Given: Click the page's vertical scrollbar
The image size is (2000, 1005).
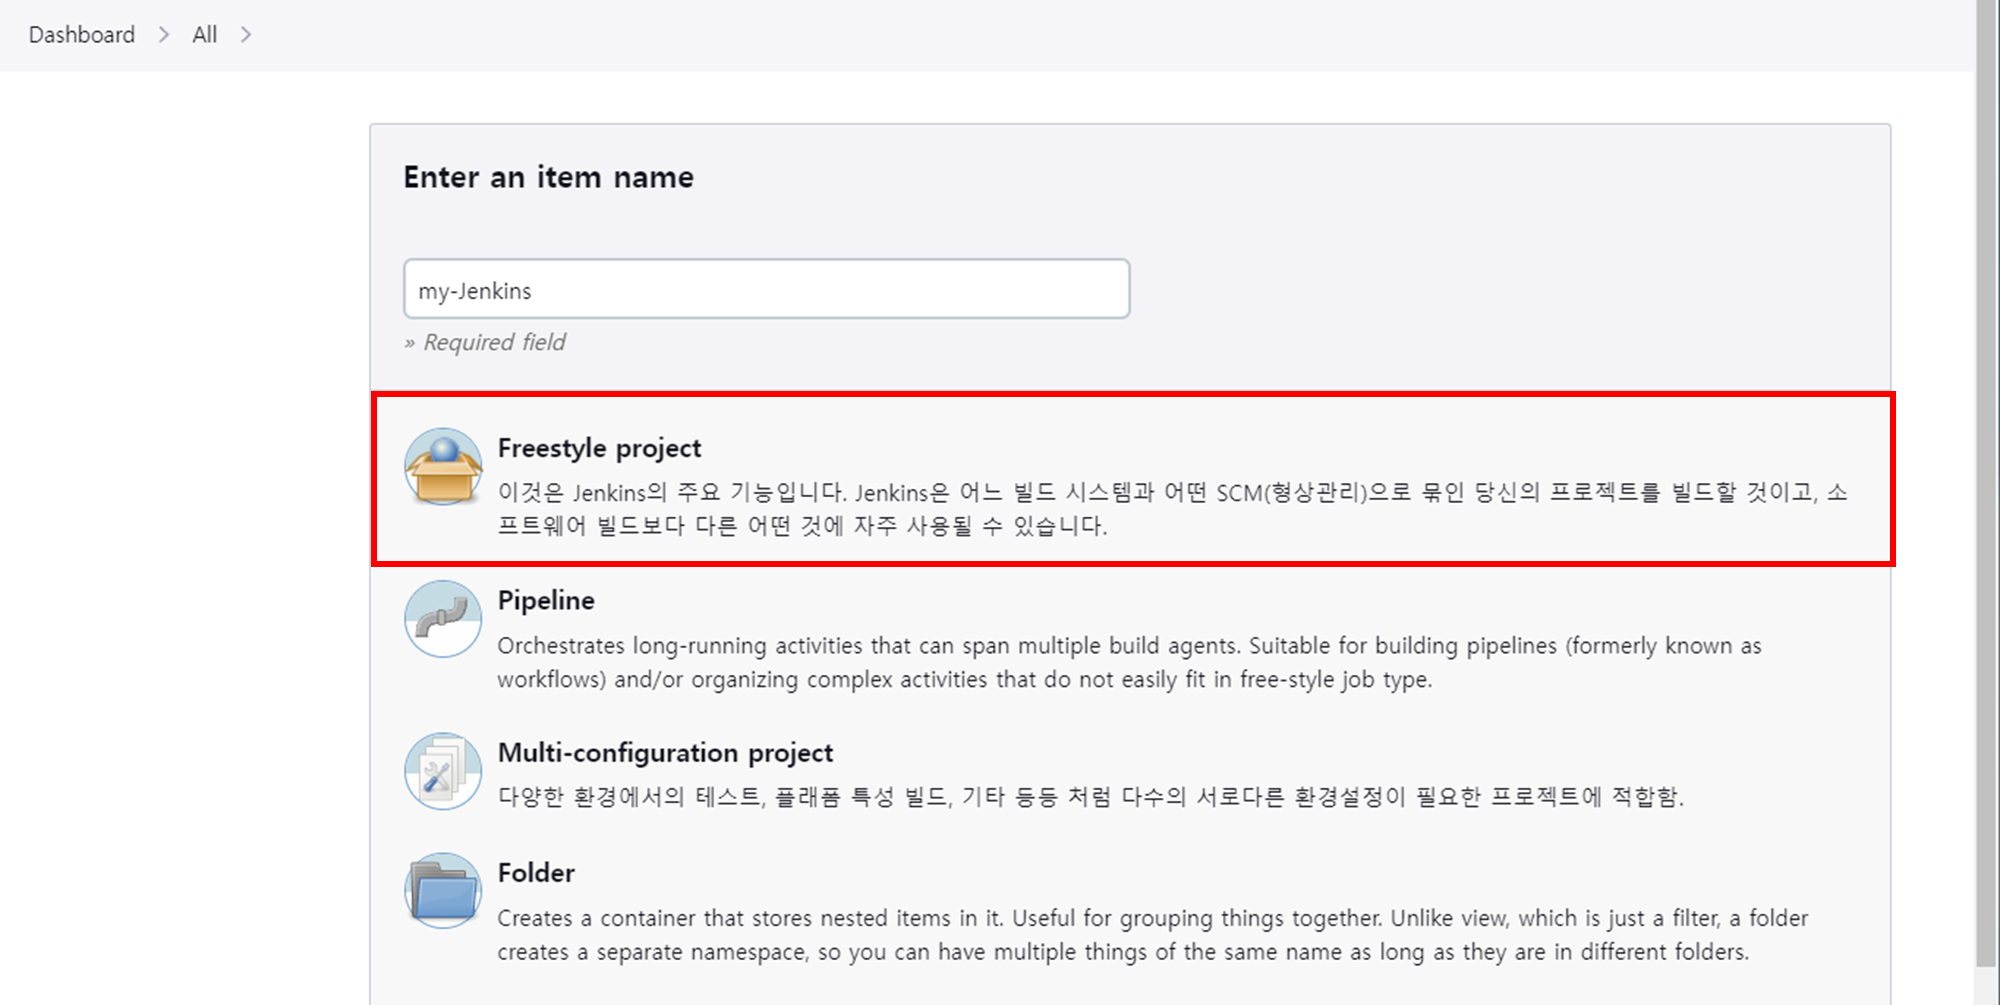Looking at the screenshot, I should click(1988, 484).
